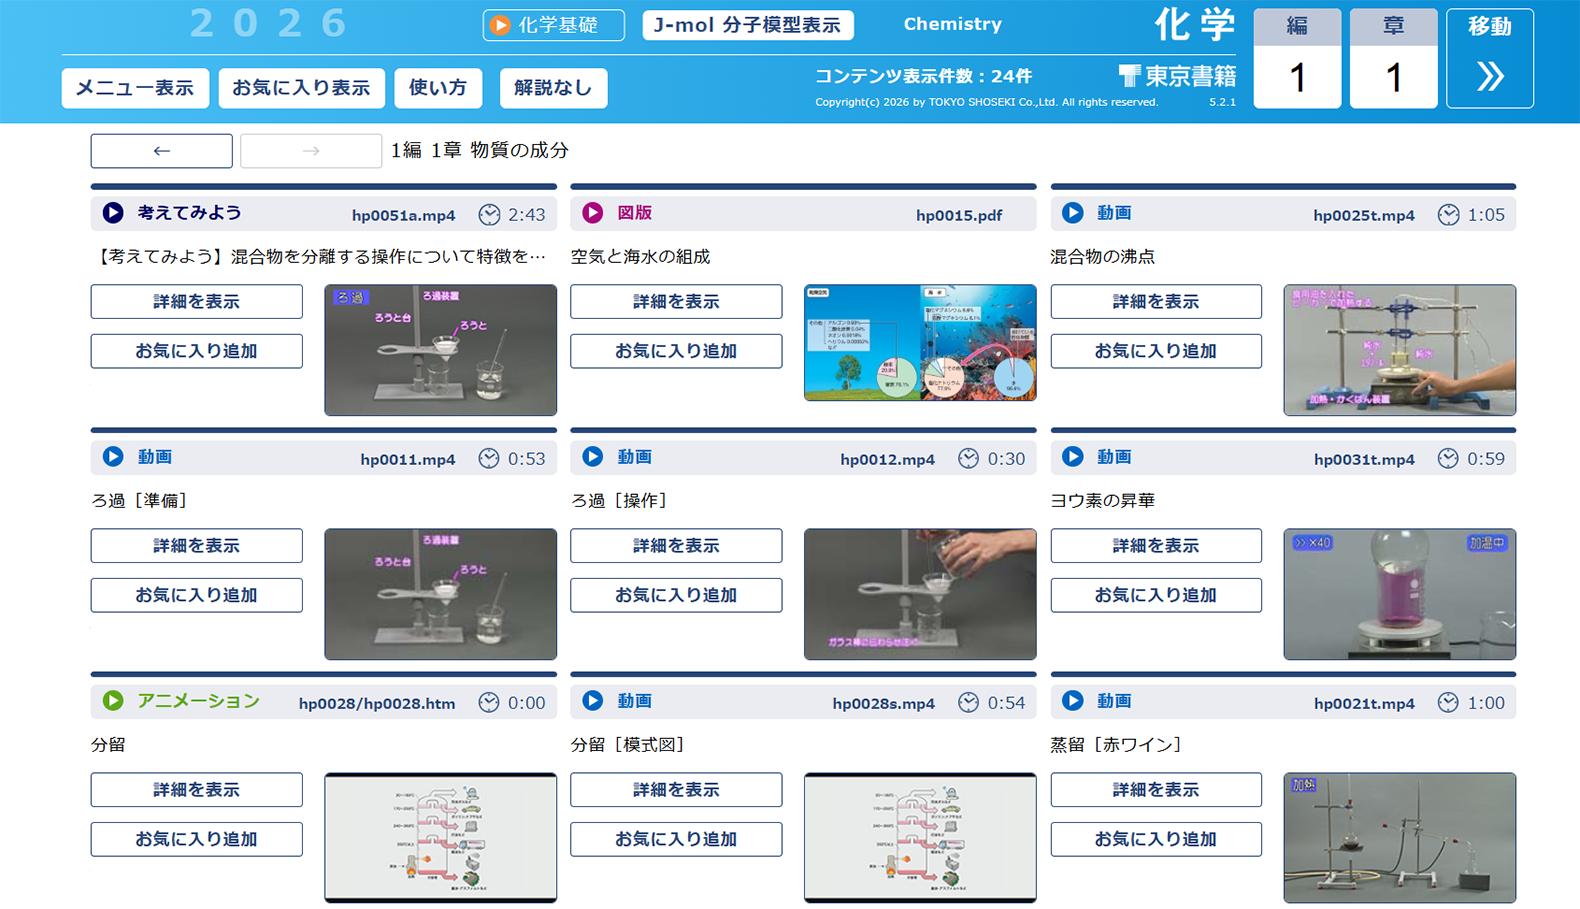Click play icon next to hp0011.mp4
The height and width of the screenshot is (909, 1580).
click(113, 457)
